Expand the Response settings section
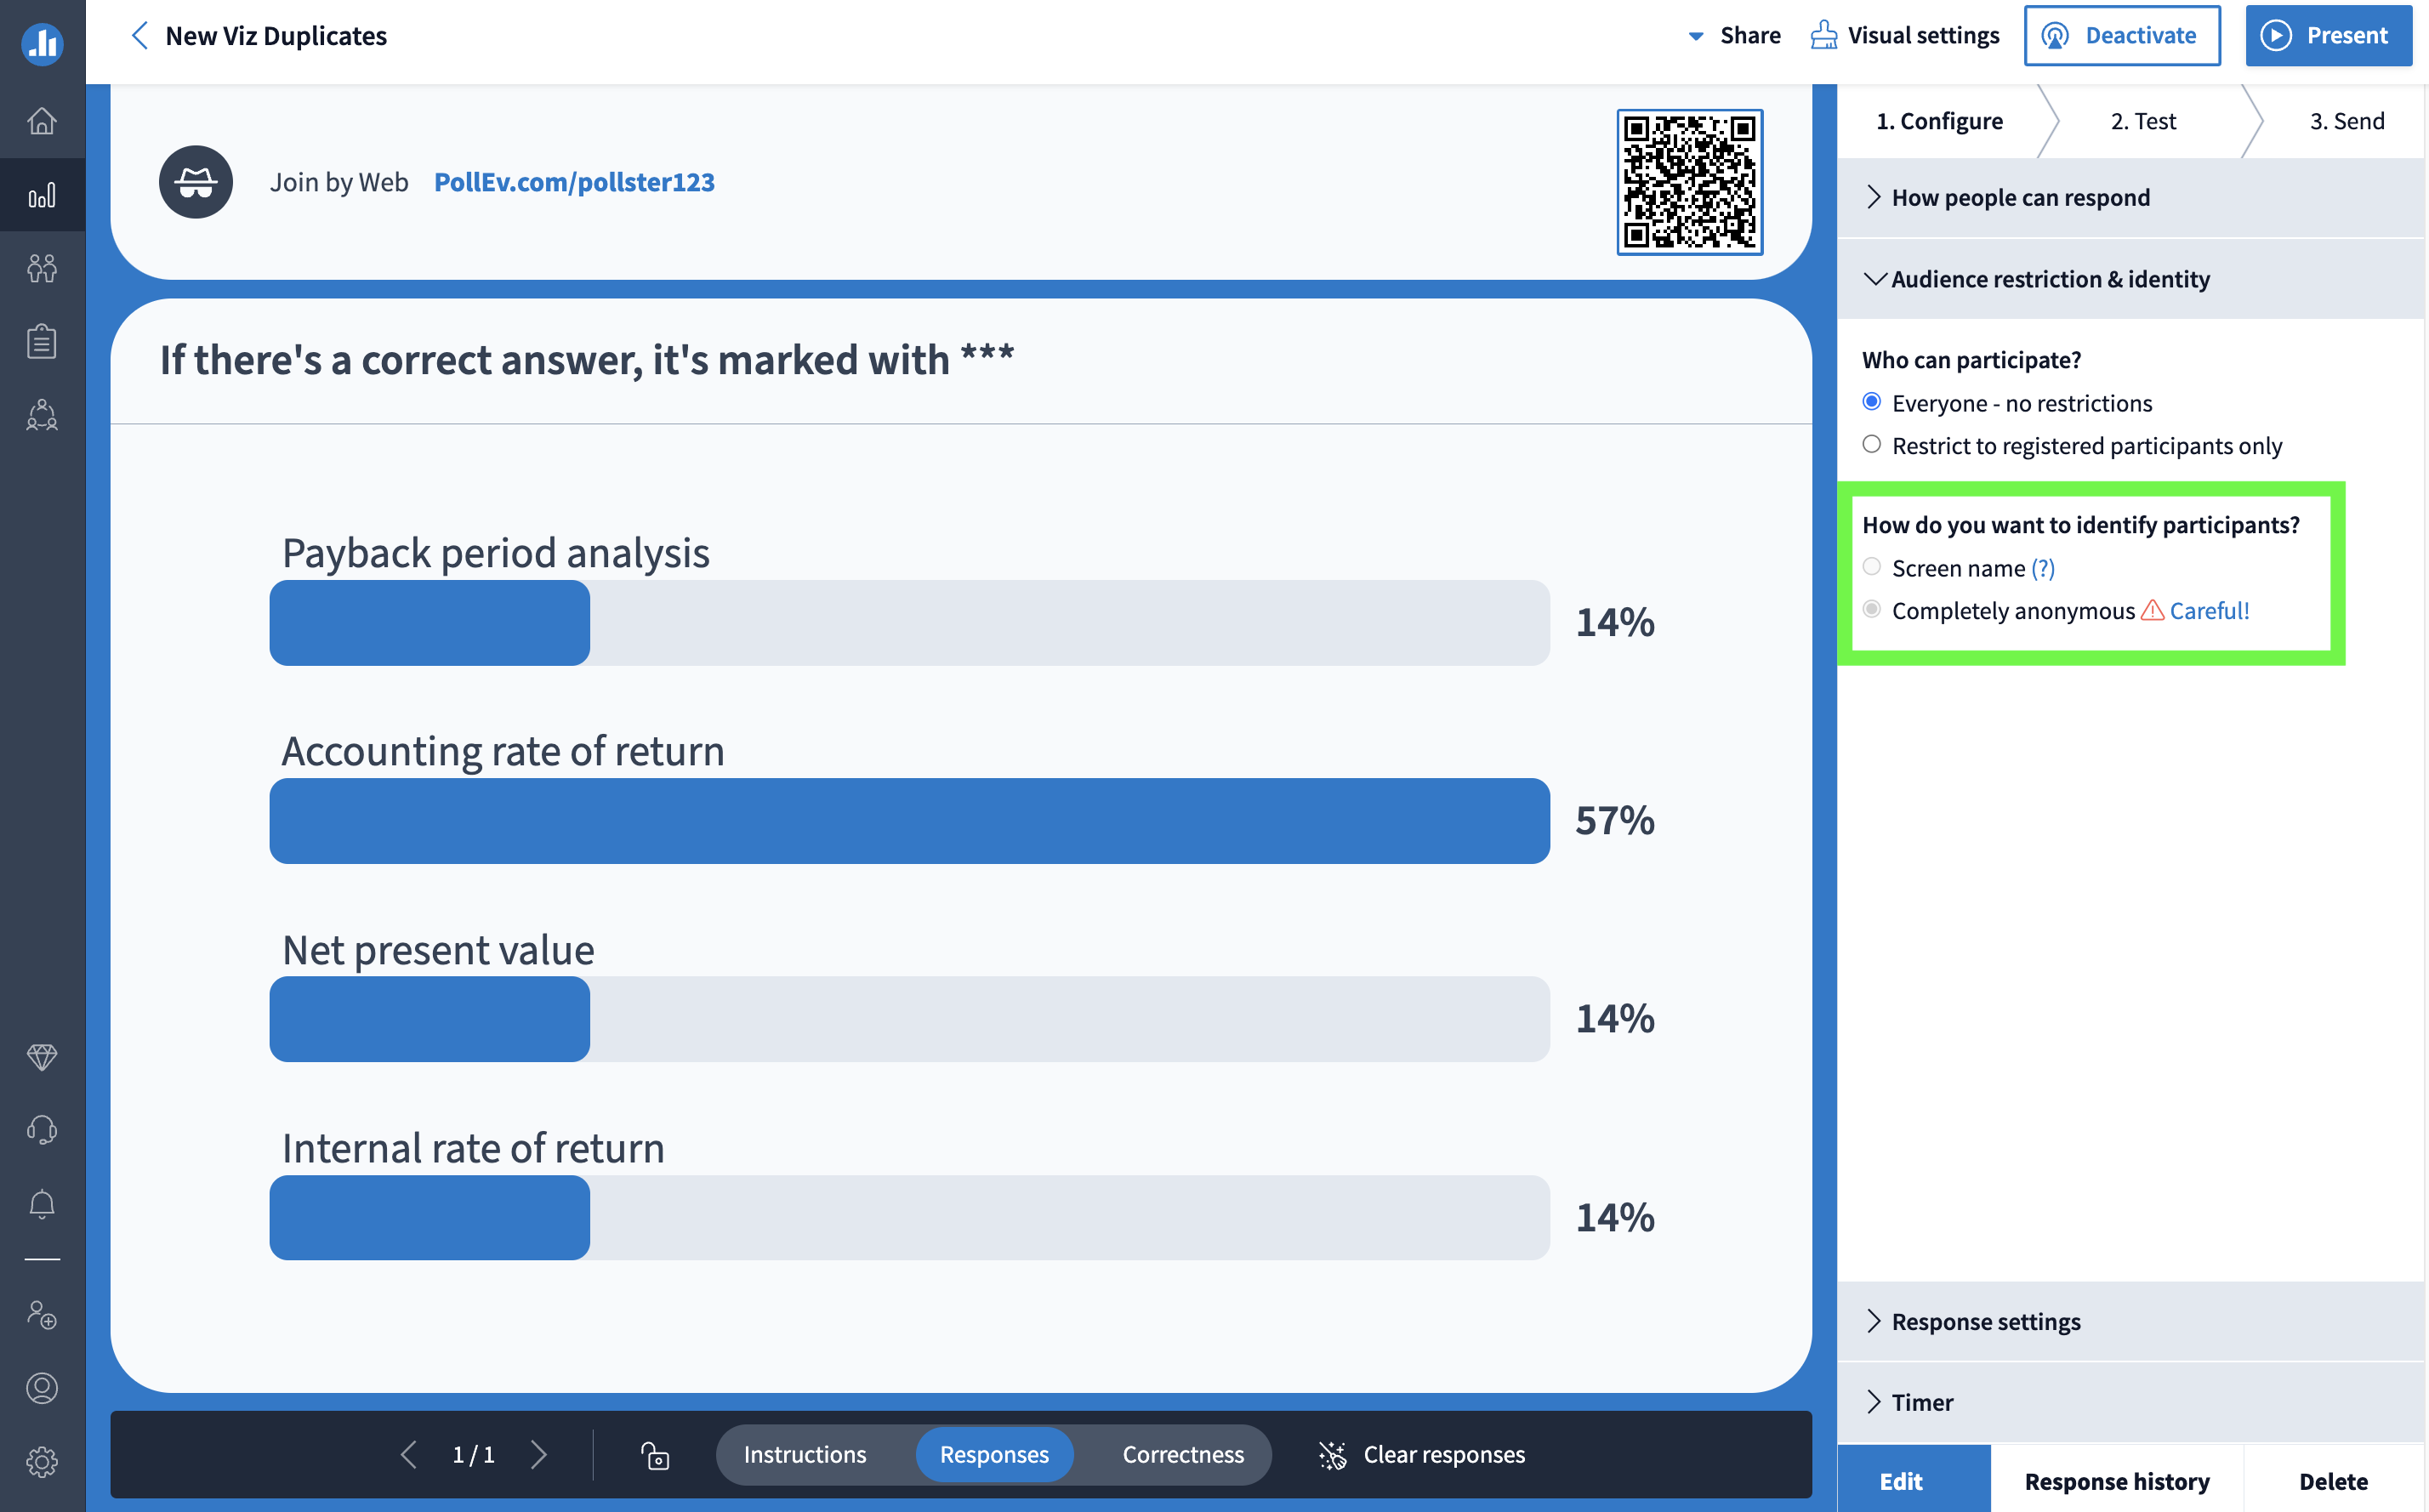 pyautogui.click(x=2130, y=1321)
